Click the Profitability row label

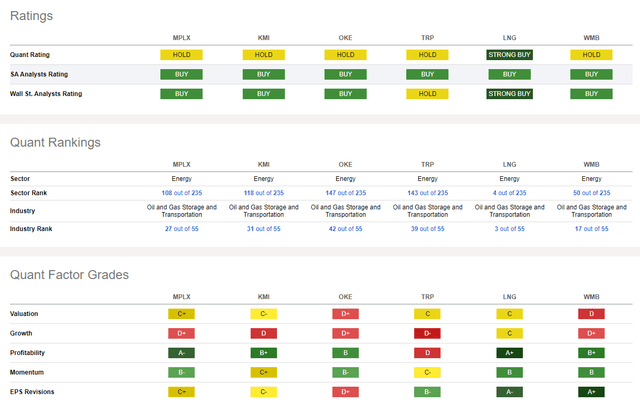point(27,353)
